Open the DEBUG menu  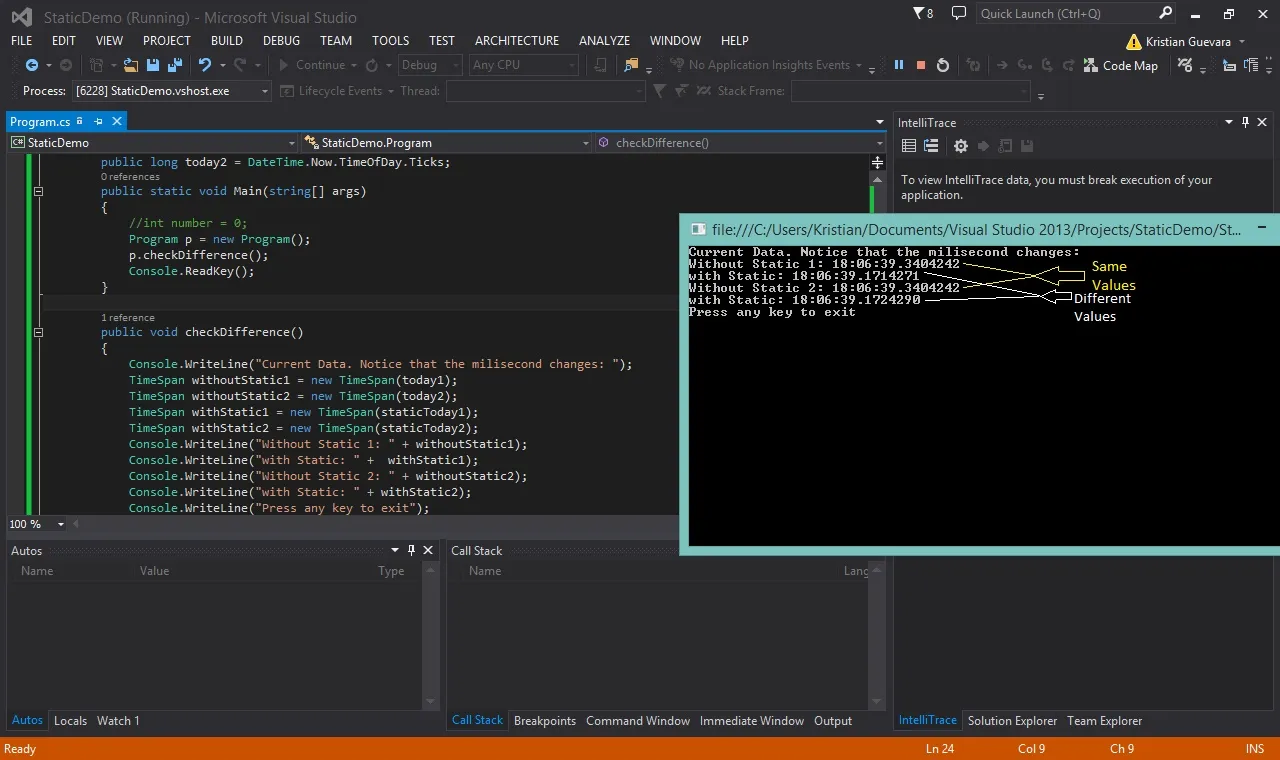point(281,41)
